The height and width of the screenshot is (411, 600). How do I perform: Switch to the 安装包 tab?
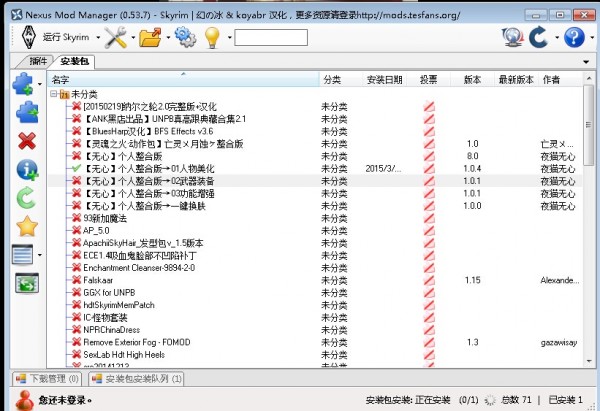75,61
